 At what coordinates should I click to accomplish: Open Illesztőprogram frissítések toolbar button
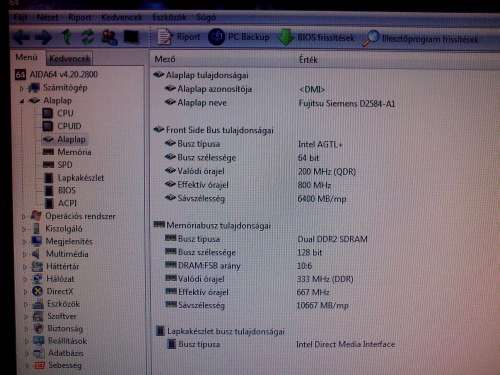tap(421, 39)
